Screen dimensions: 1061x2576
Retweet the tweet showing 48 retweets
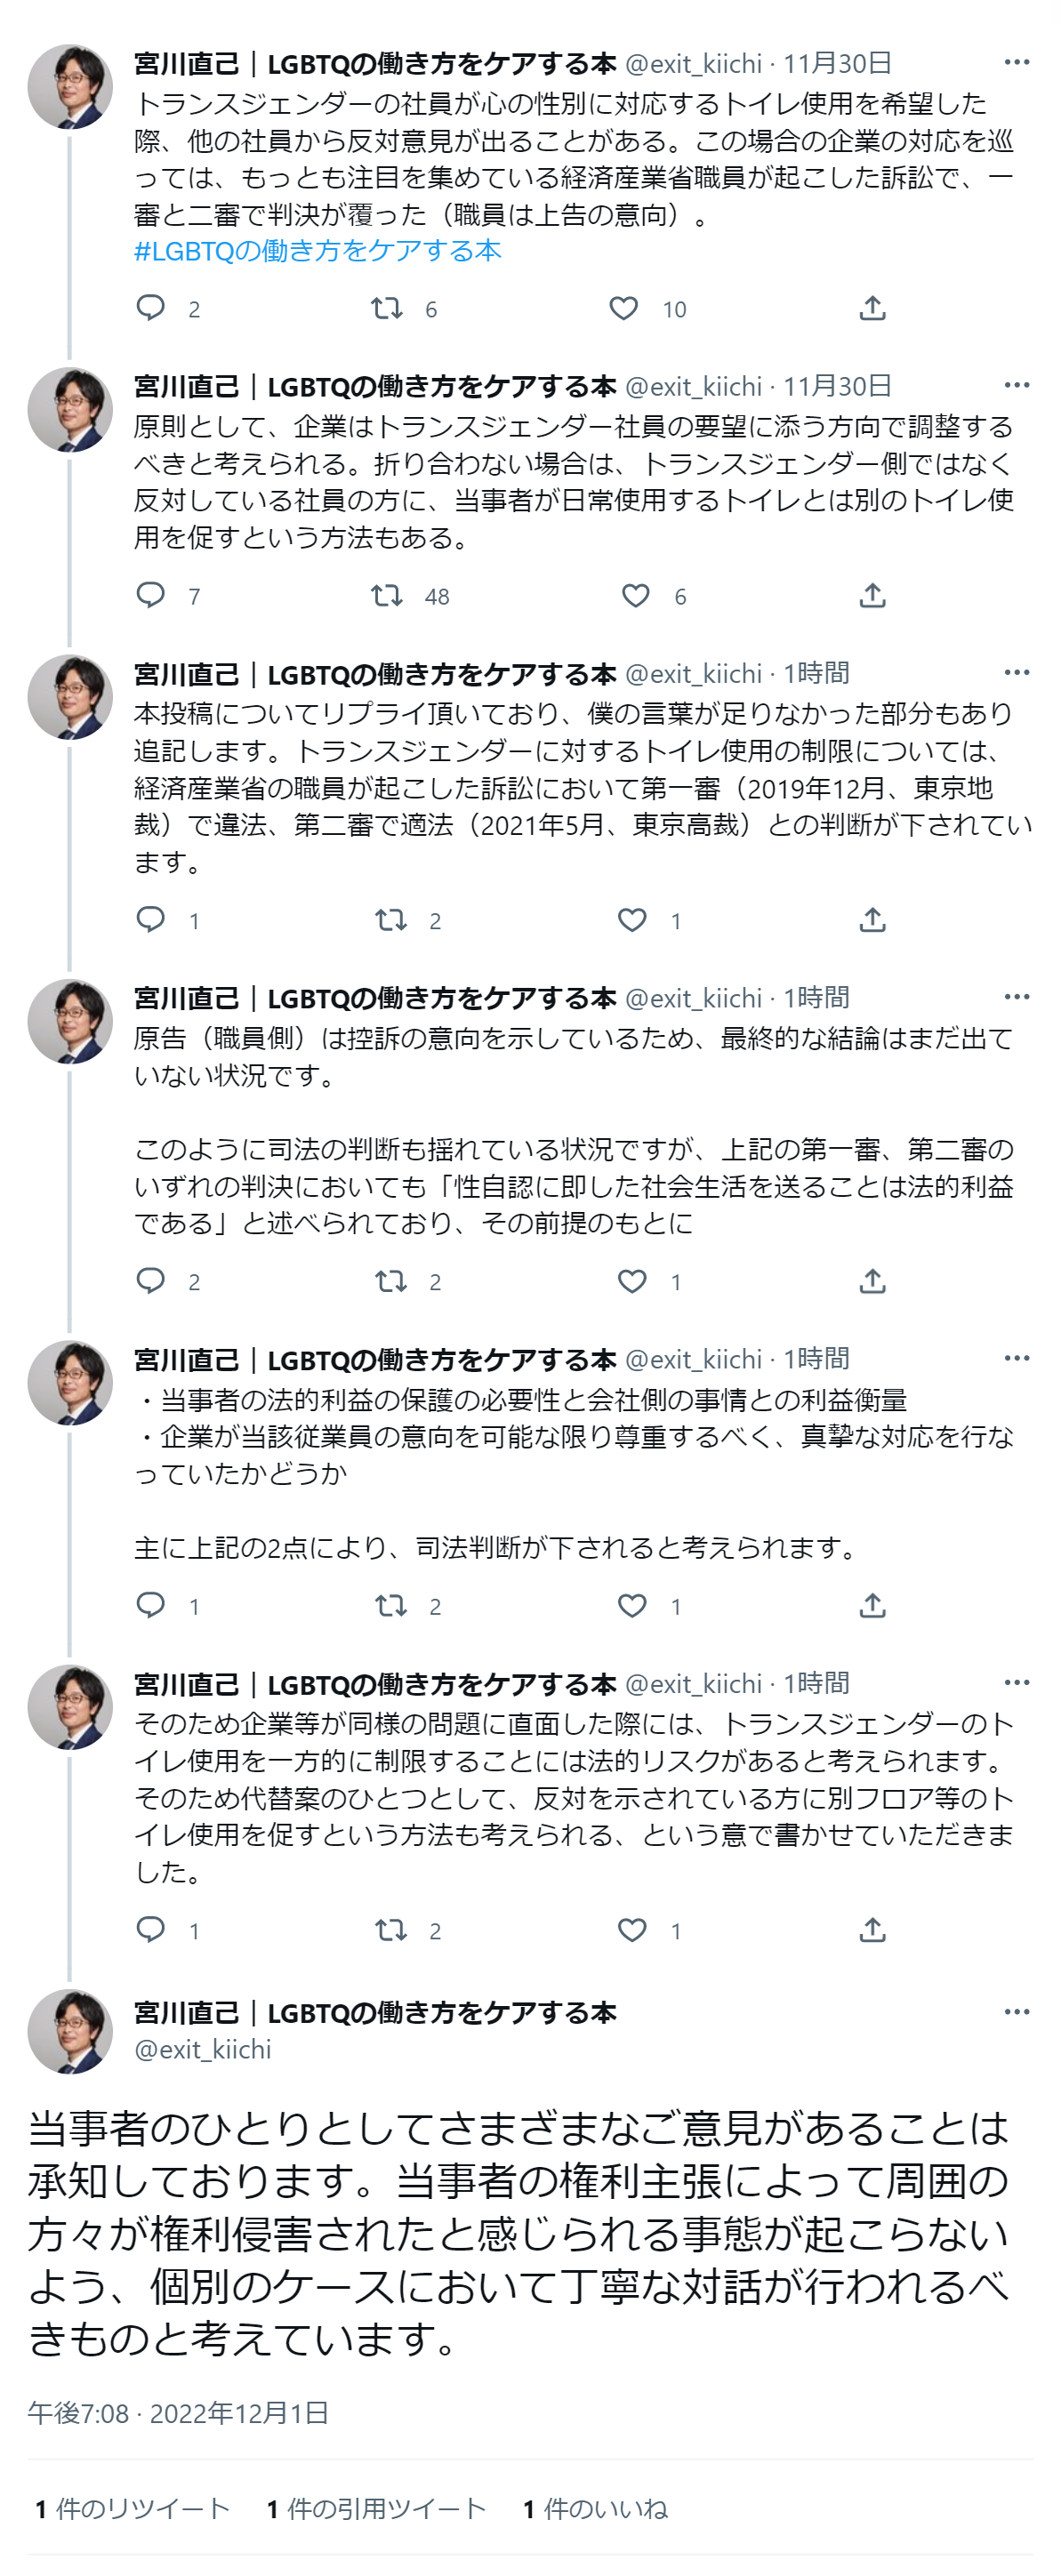pos(387,596)
